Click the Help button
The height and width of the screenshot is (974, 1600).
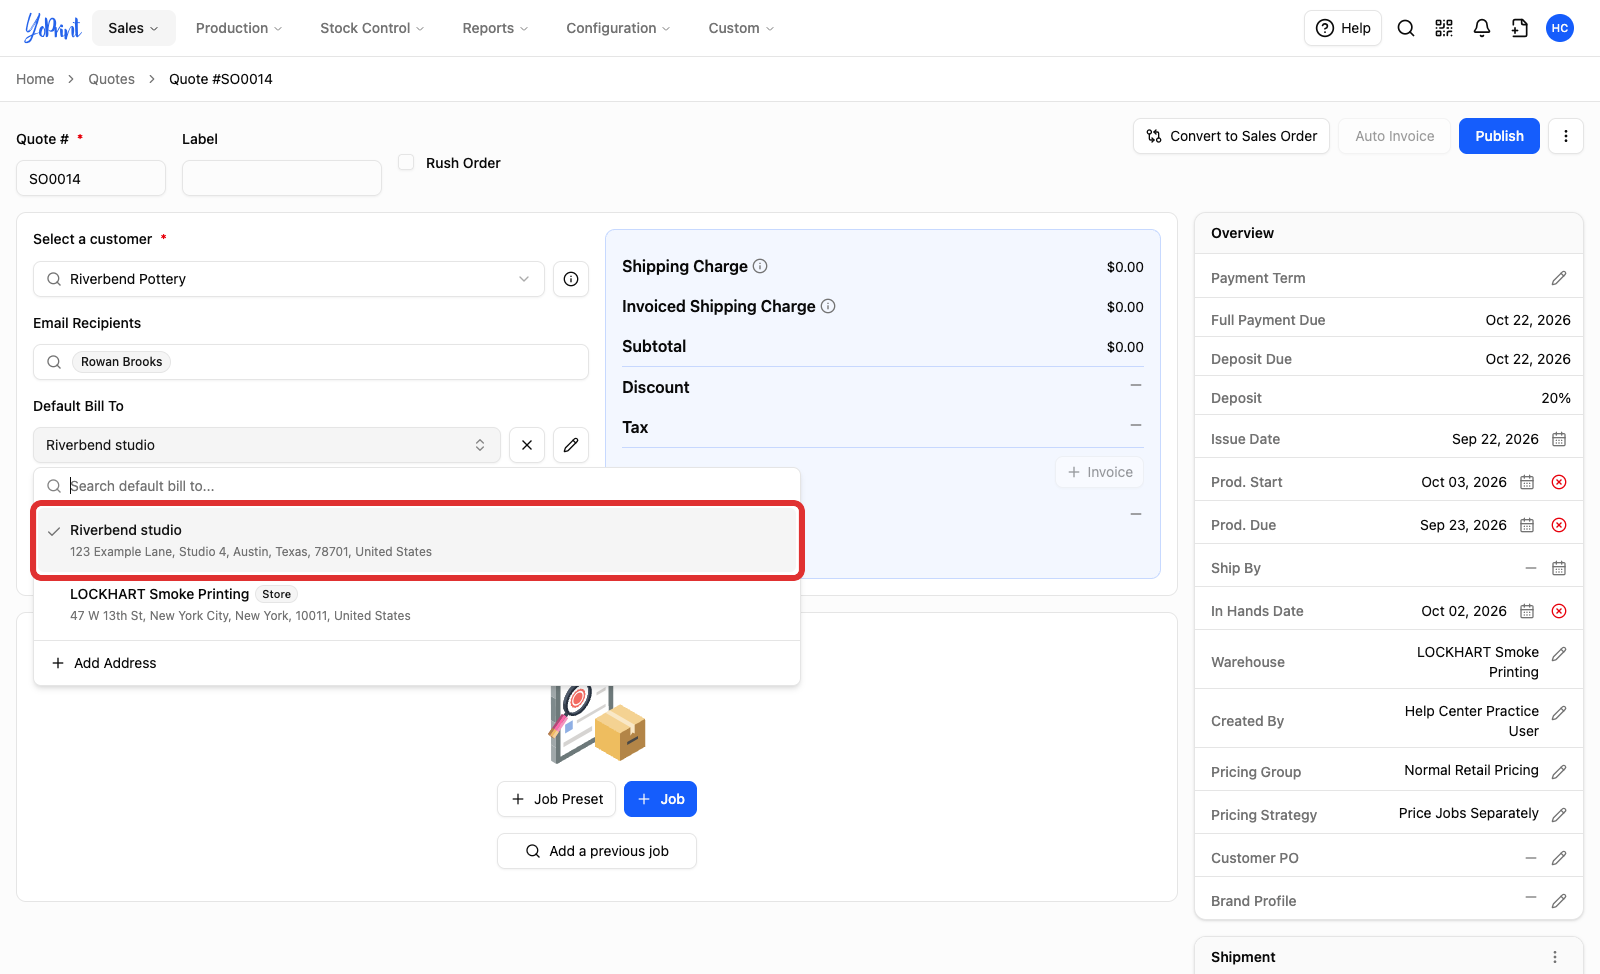pos(1343,28)
